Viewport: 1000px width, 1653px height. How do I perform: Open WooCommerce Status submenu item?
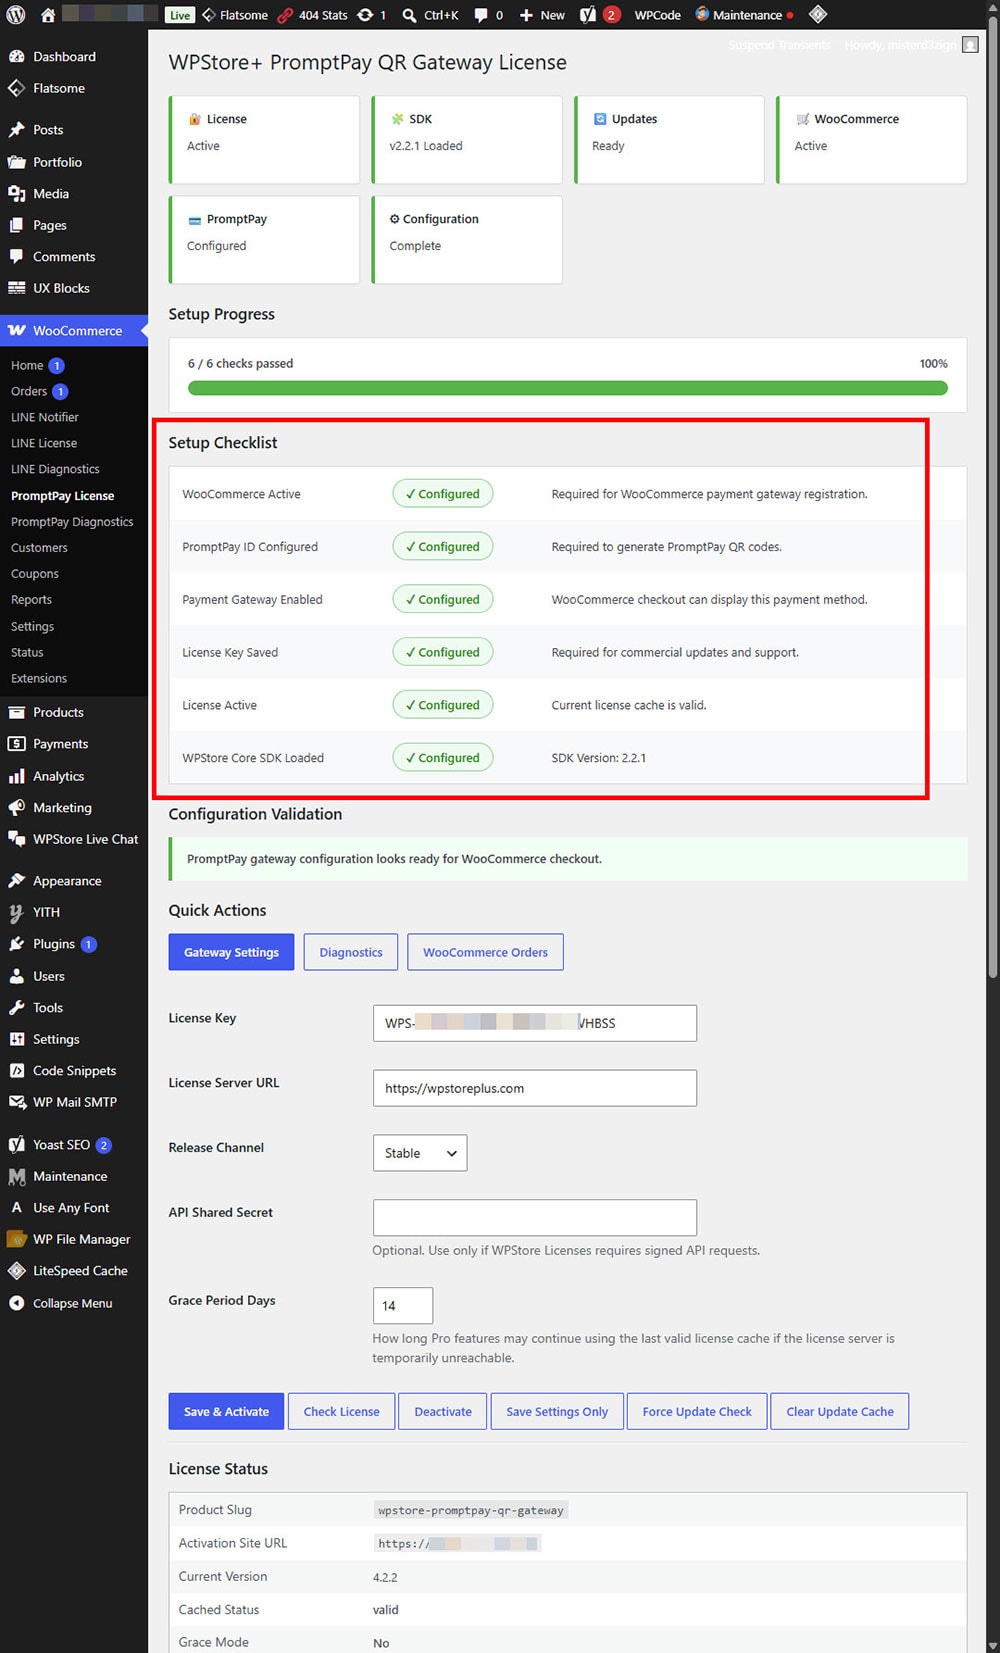tap(27, 653)
